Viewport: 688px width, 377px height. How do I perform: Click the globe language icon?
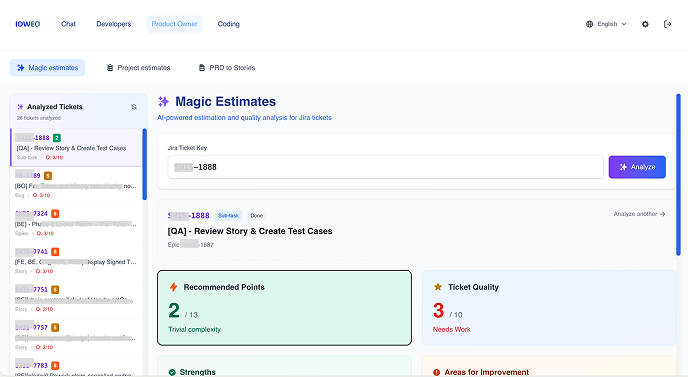click(589, 24)
